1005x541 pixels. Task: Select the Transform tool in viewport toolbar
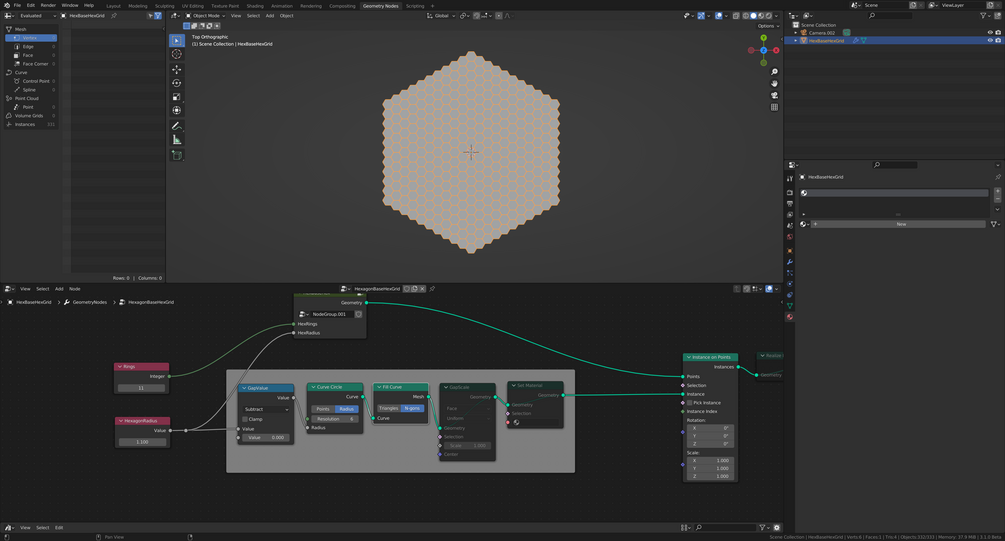coord(177,111)
